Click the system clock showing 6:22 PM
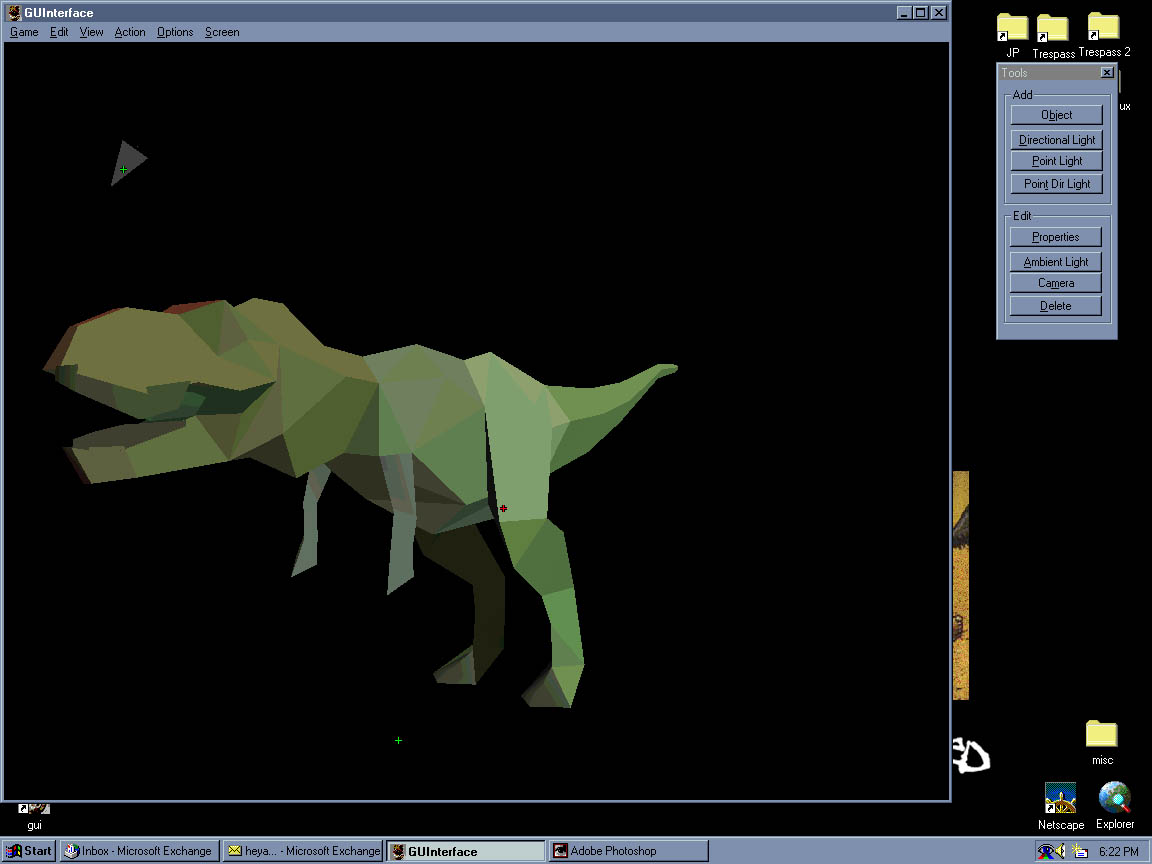The height and width of the screenshot is (864, 1152). (x=1119, y=852)
